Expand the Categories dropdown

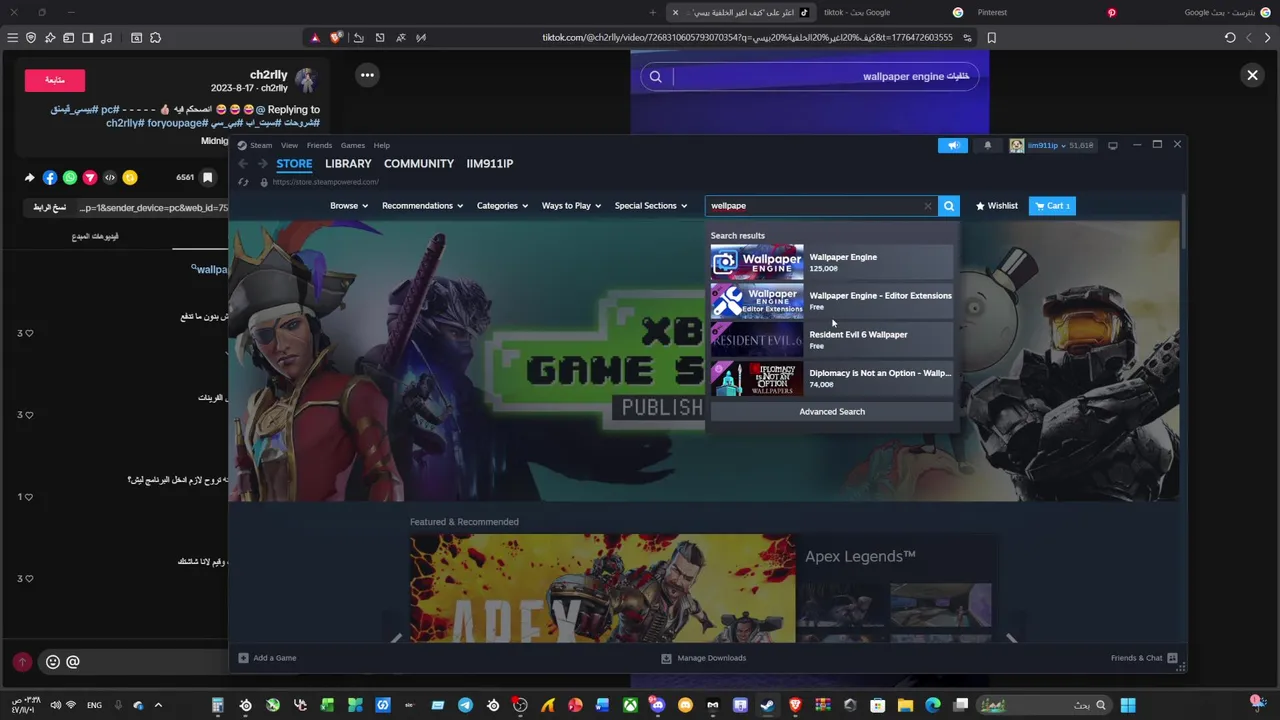(502, 206)
